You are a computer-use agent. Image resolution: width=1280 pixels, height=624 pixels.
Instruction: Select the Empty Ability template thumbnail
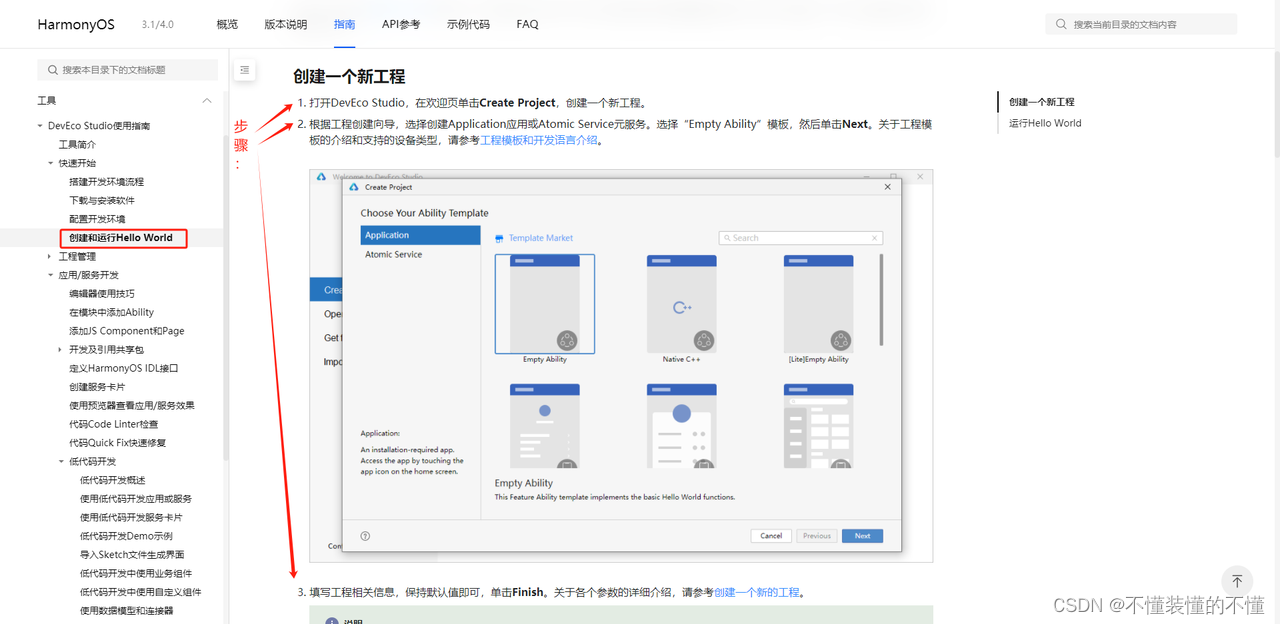pos(545,304)
